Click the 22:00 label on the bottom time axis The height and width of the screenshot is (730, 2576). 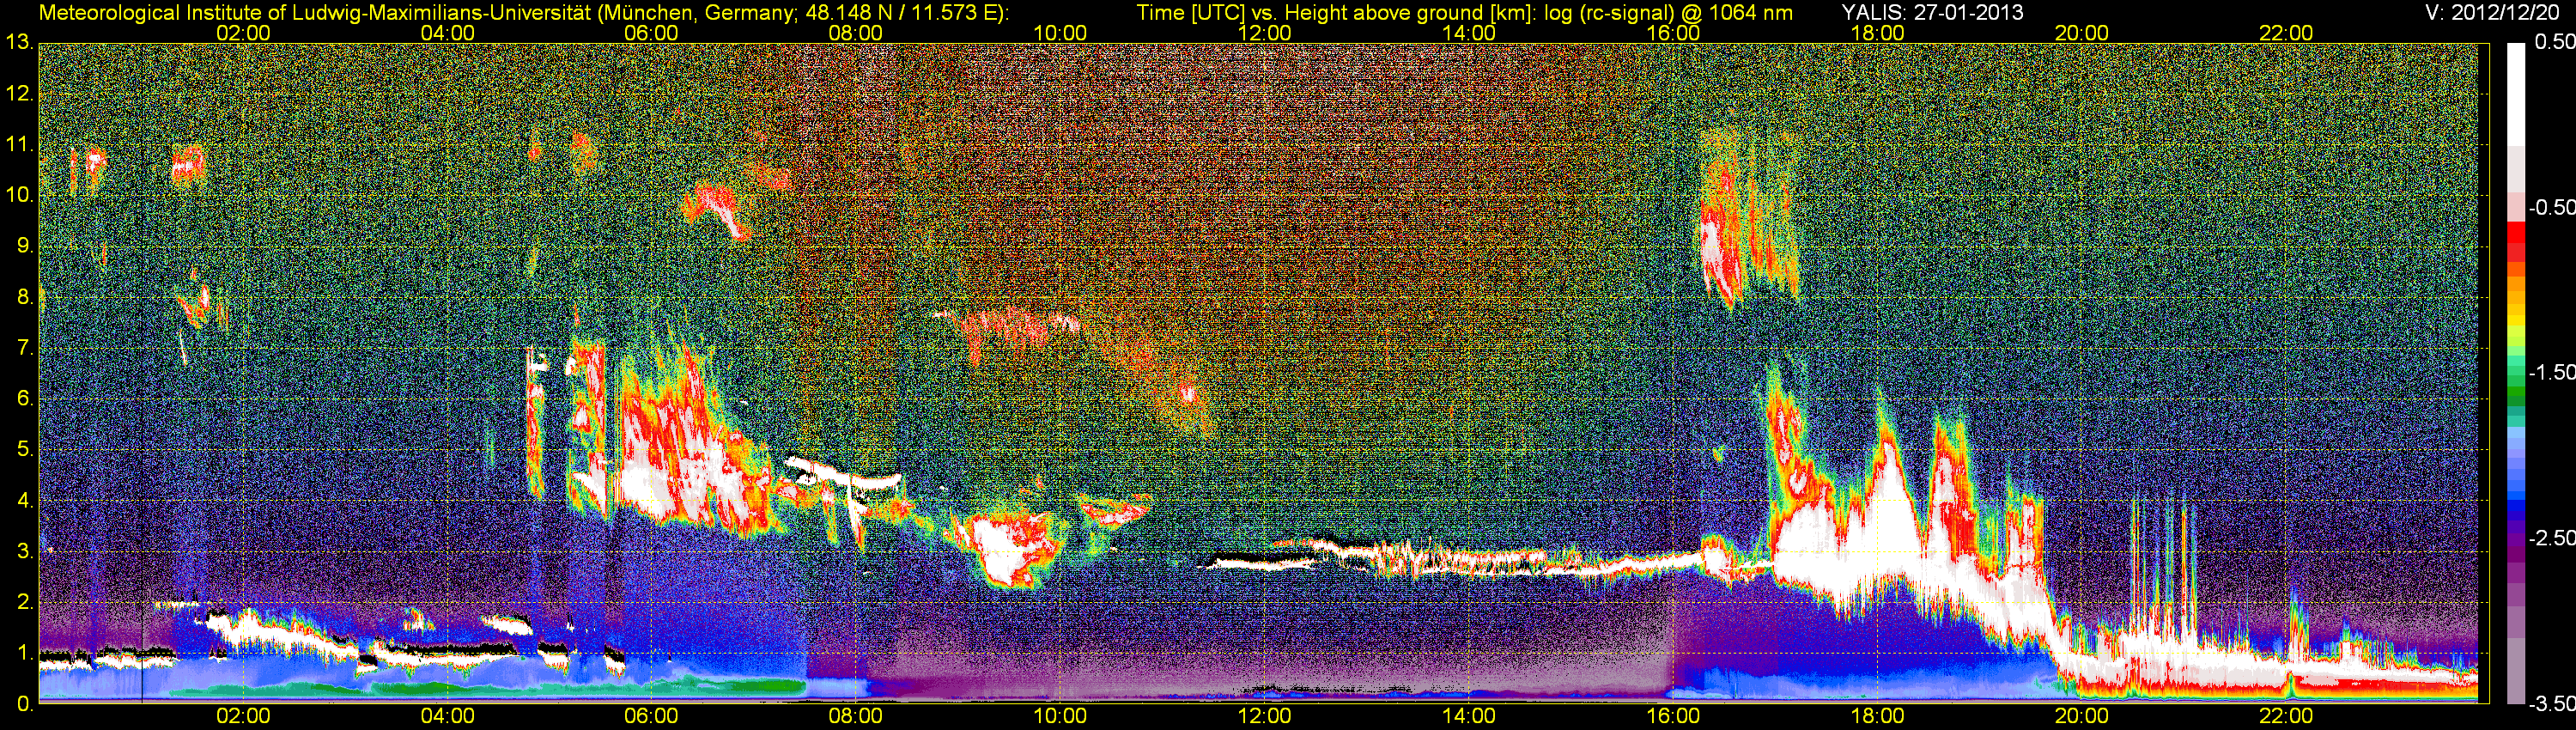(2286, 717)
